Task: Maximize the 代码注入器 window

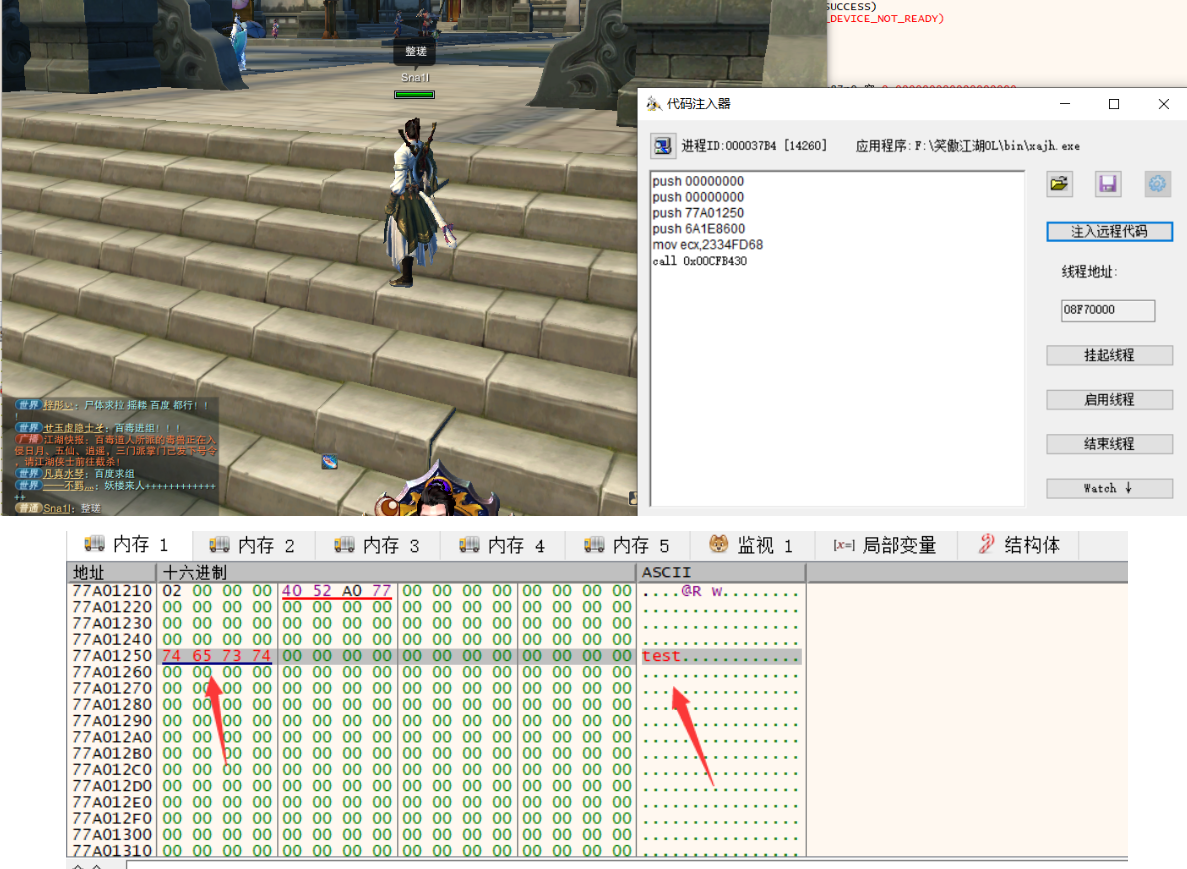Action: click(1114, 104)
